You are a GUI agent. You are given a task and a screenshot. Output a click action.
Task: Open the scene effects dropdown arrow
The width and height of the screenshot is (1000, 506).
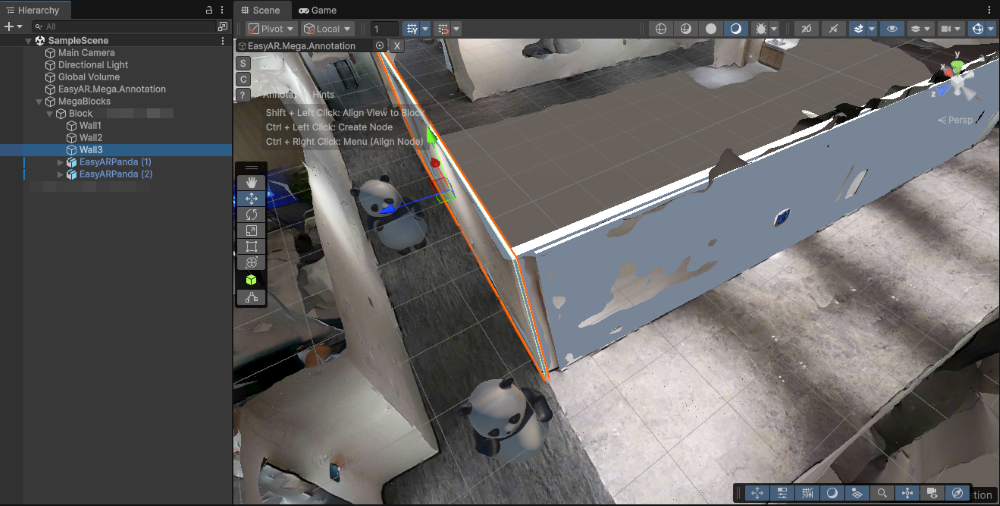[x=872, y=29]
